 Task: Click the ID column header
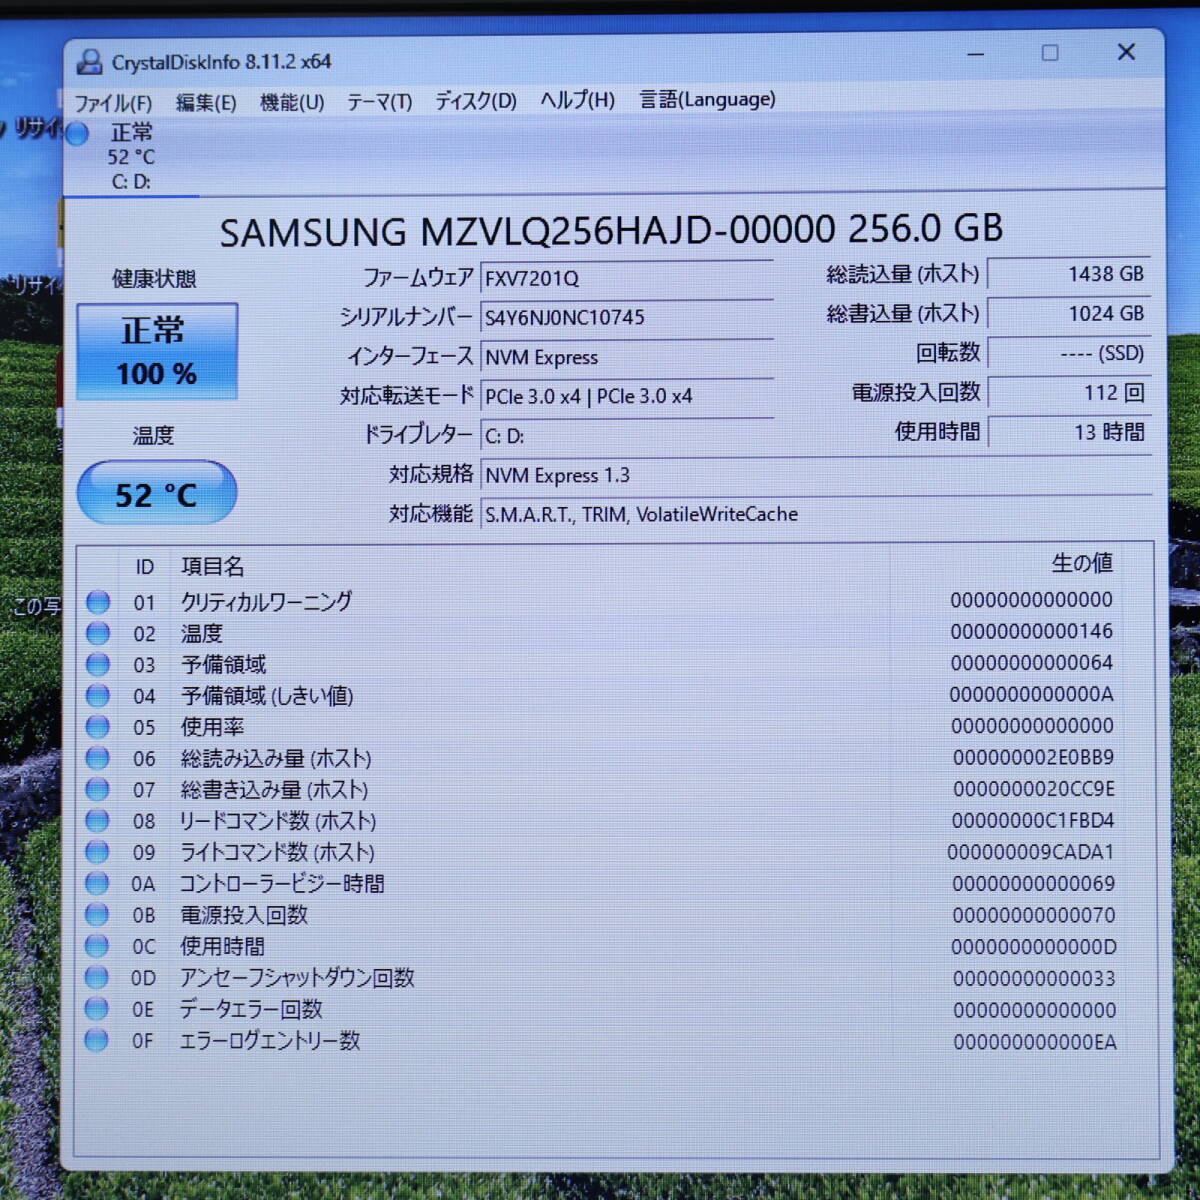pos(145,567)
